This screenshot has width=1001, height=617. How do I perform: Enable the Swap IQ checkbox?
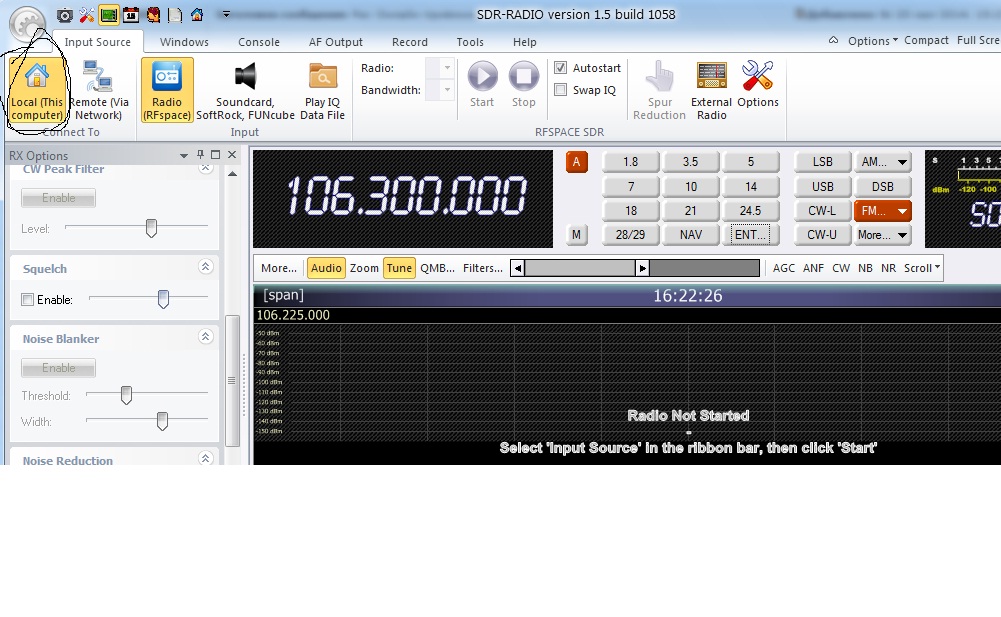tap(561, 90)
